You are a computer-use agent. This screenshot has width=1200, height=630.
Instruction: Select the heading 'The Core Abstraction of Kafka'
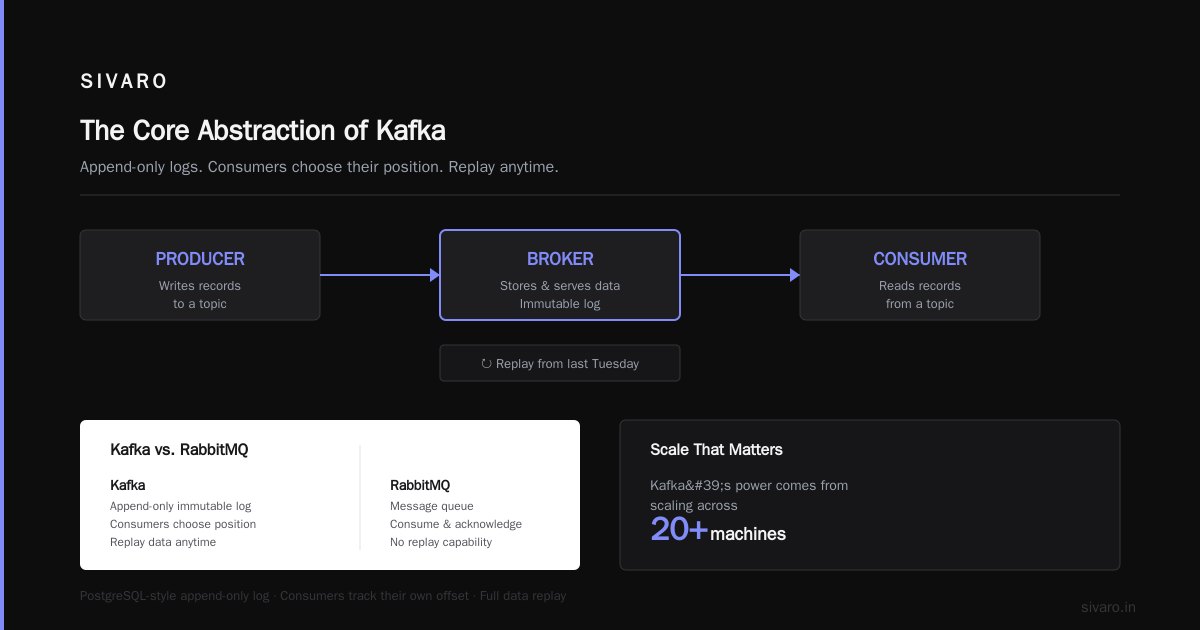click(263, 131)
